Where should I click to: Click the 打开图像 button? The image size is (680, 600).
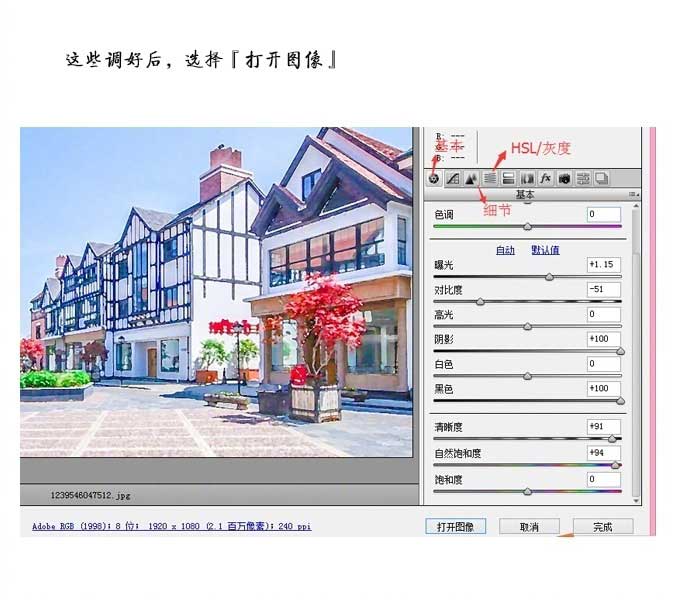[455, 527]
